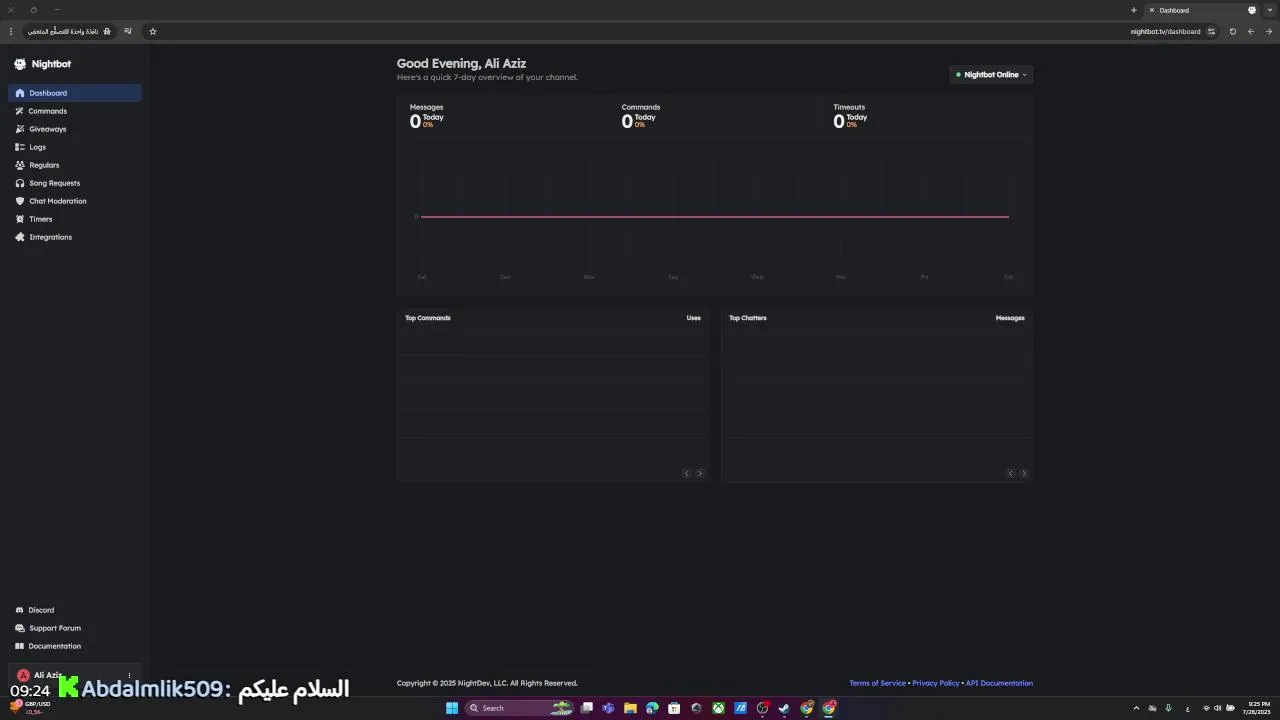Open Microsoft Edge from the taskbar

pos(652,708)
